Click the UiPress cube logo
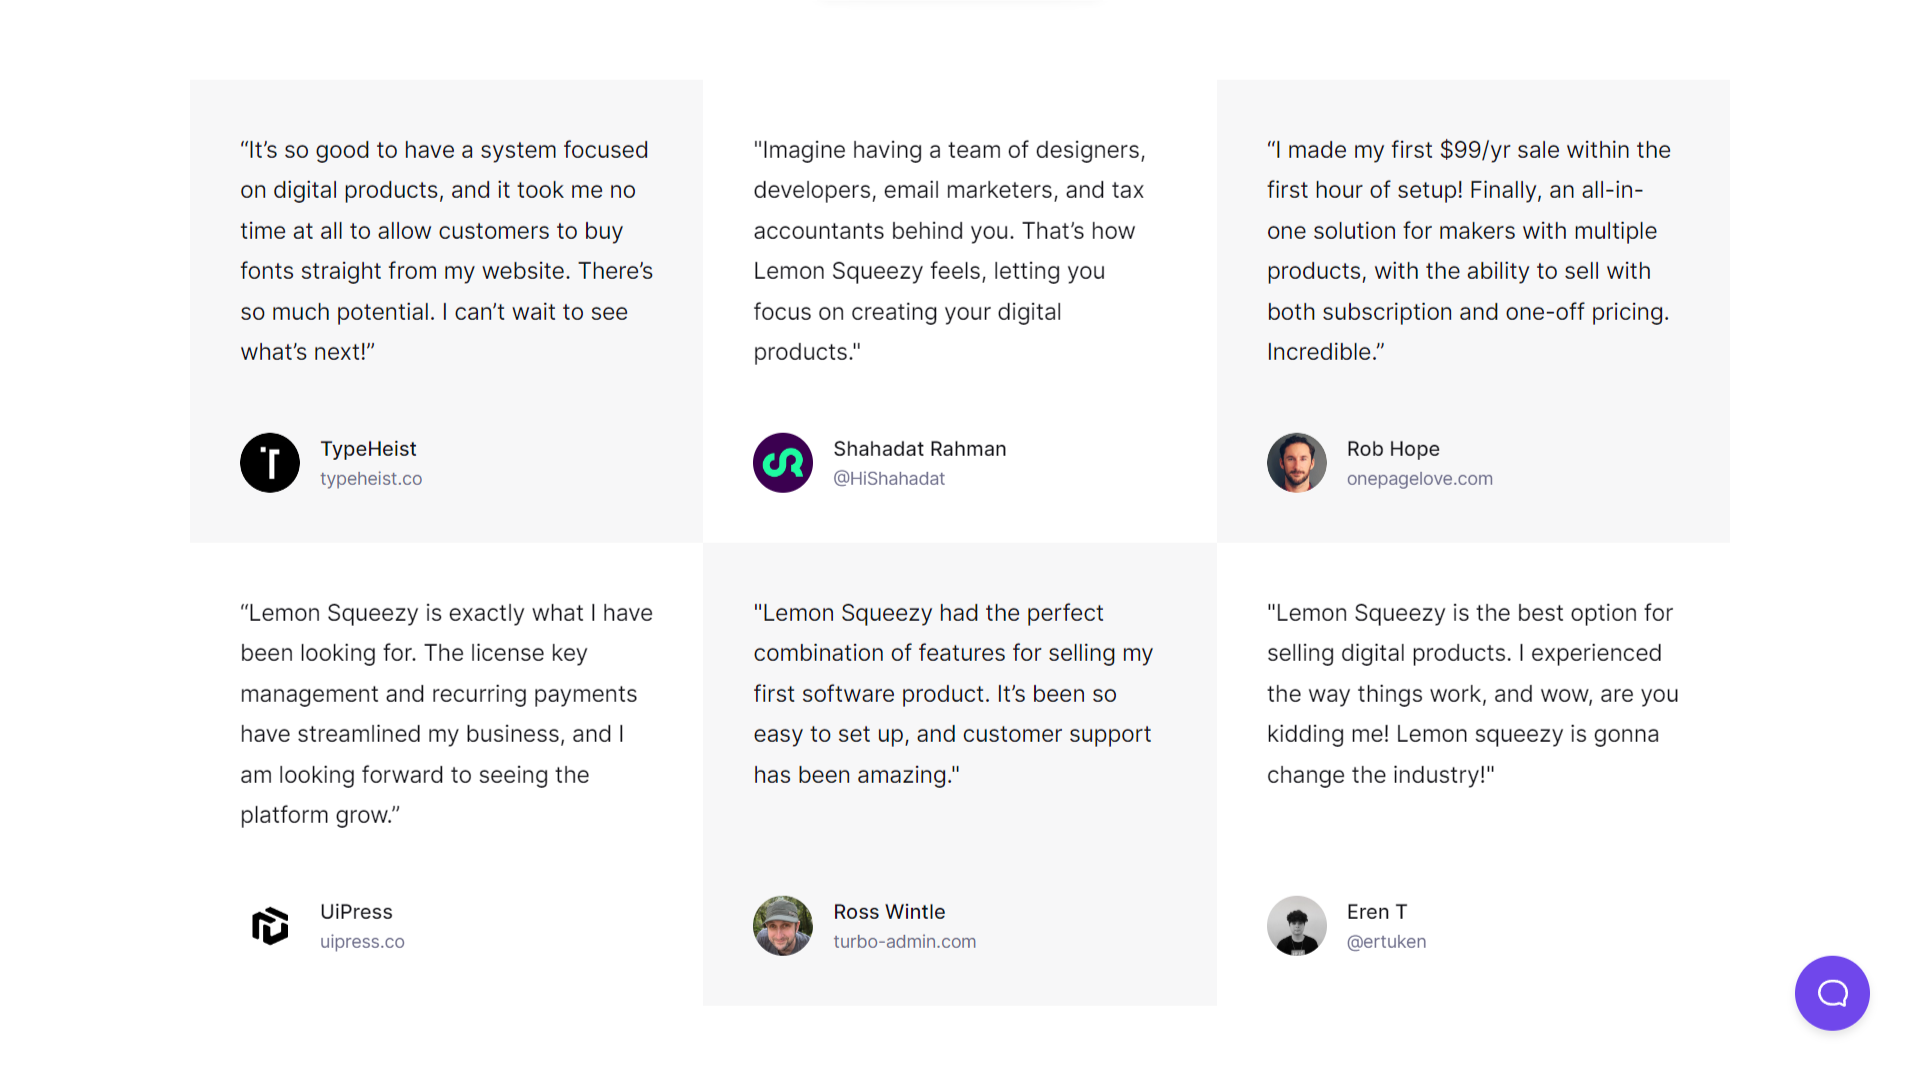1920x1081 pixels. click(270, 926)
